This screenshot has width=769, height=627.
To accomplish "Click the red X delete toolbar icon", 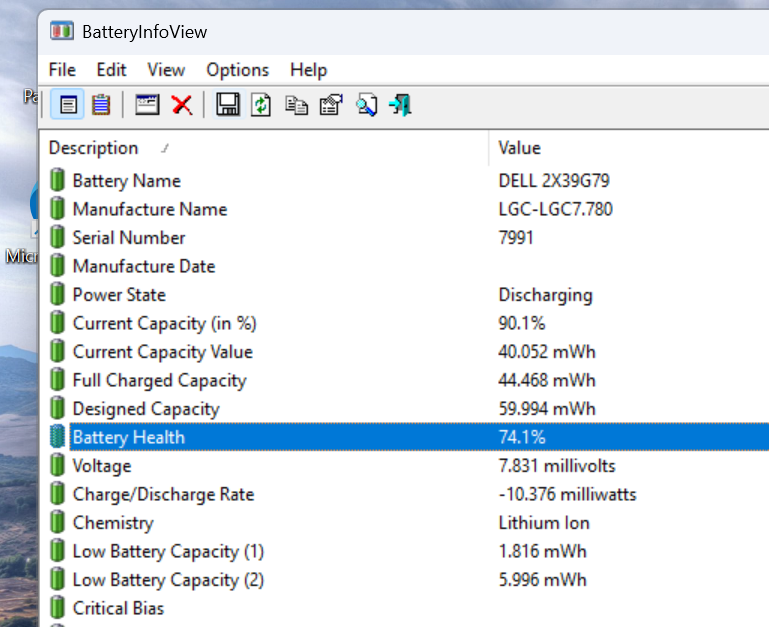I will pos(182,105).
